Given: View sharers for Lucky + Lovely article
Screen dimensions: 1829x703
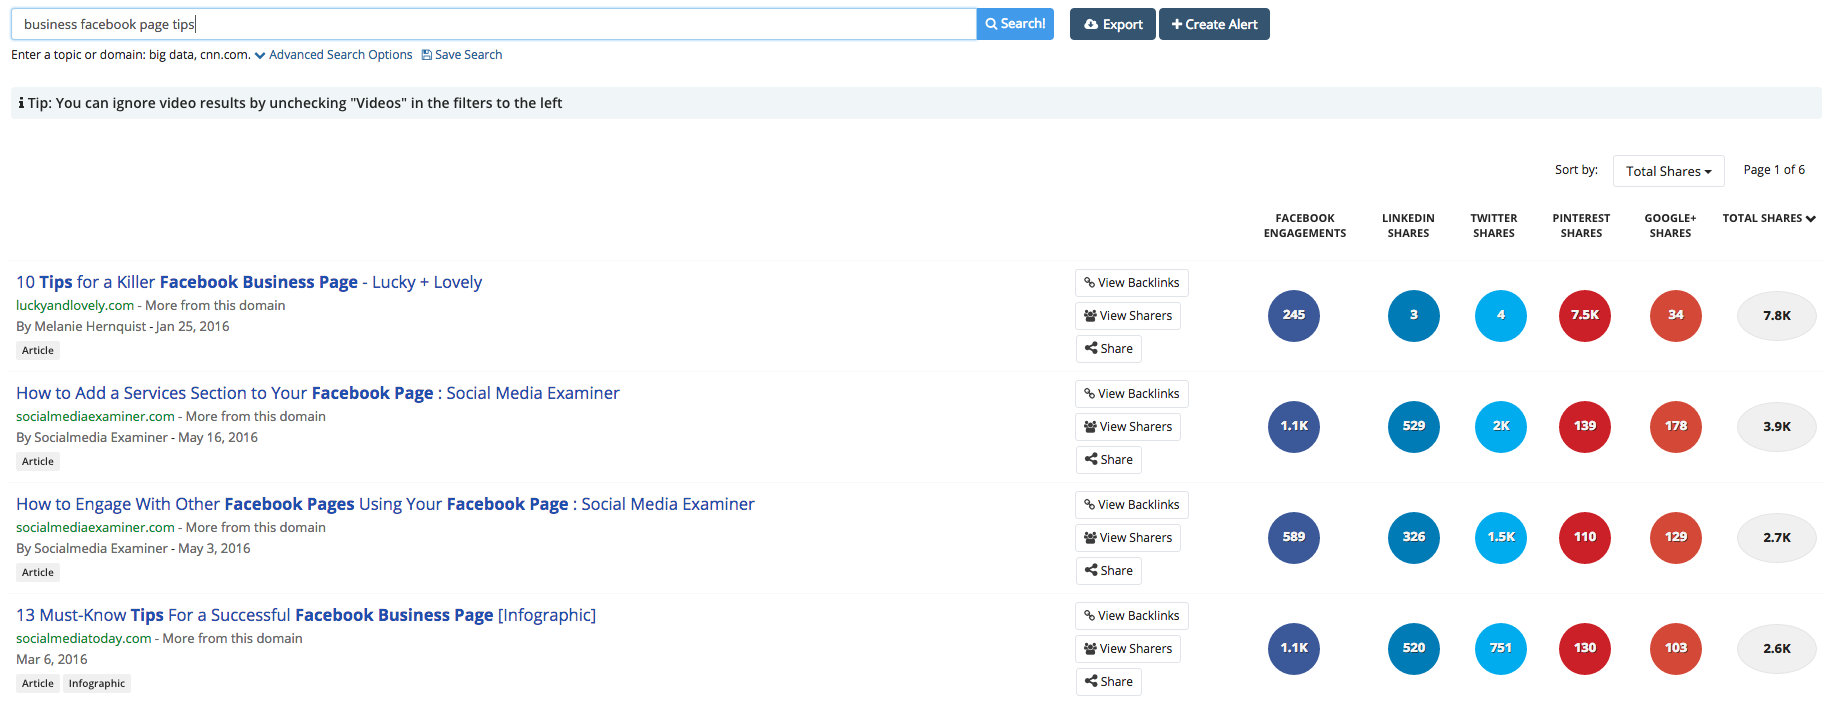Looking at the screenshot, I should (x=1128, y=316).
